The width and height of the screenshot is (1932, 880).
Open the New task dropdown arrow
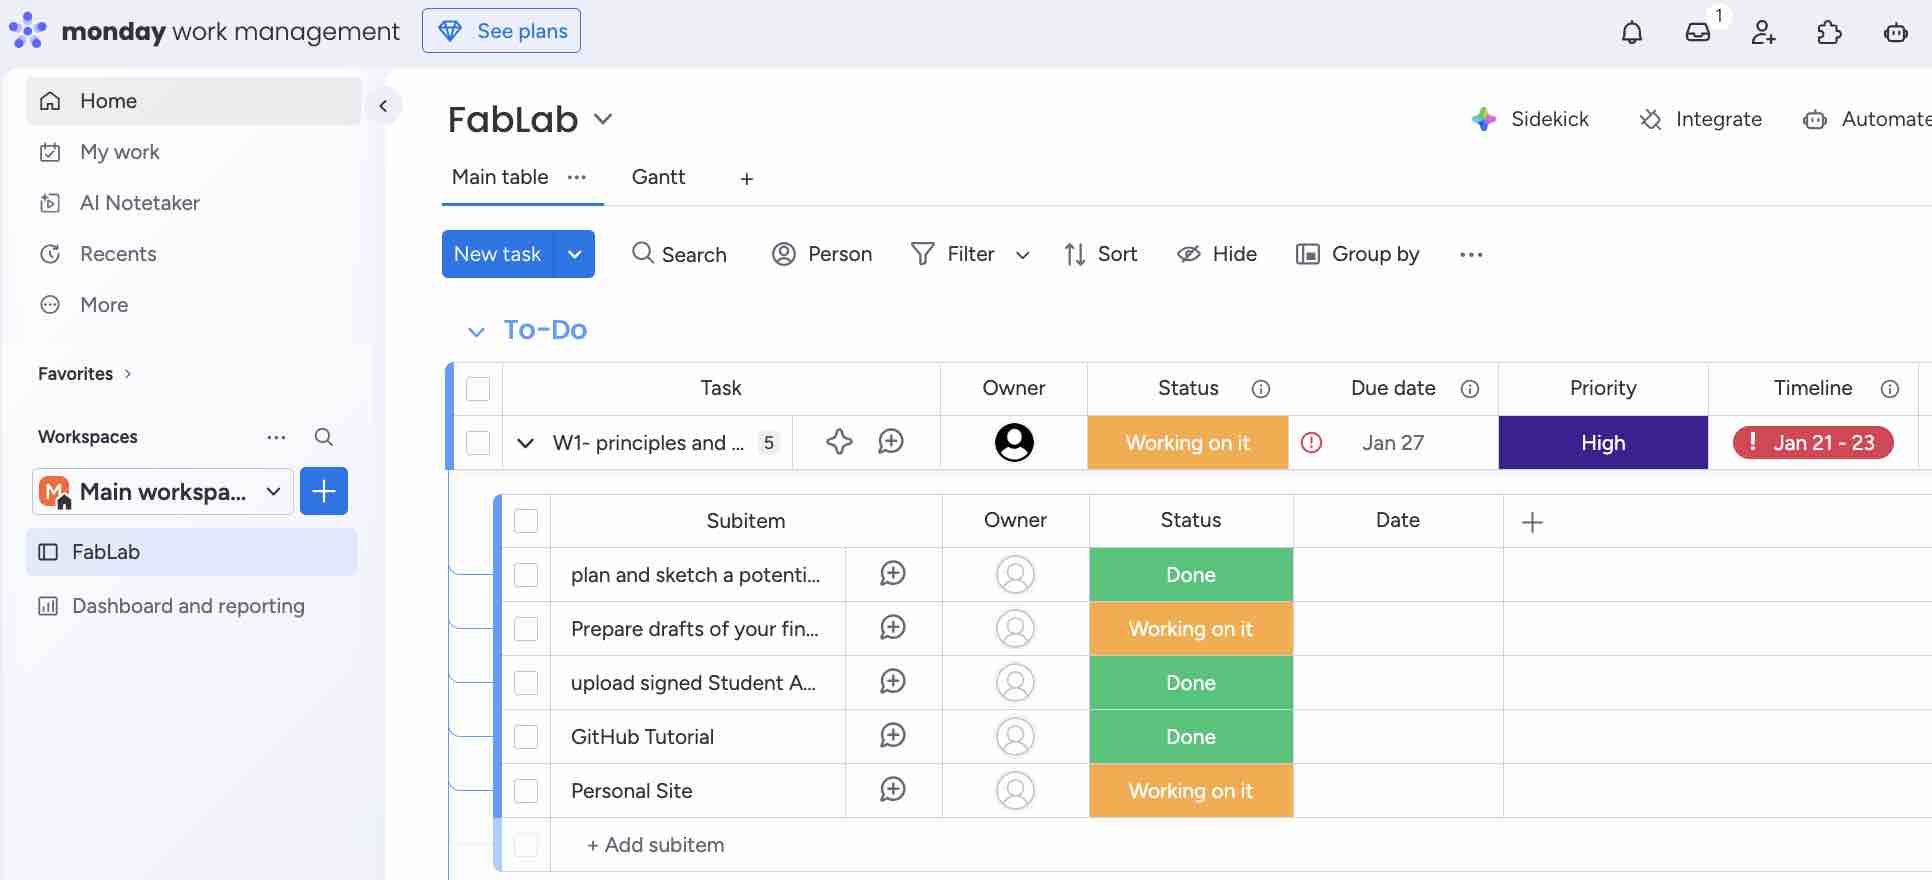point(575,254)
